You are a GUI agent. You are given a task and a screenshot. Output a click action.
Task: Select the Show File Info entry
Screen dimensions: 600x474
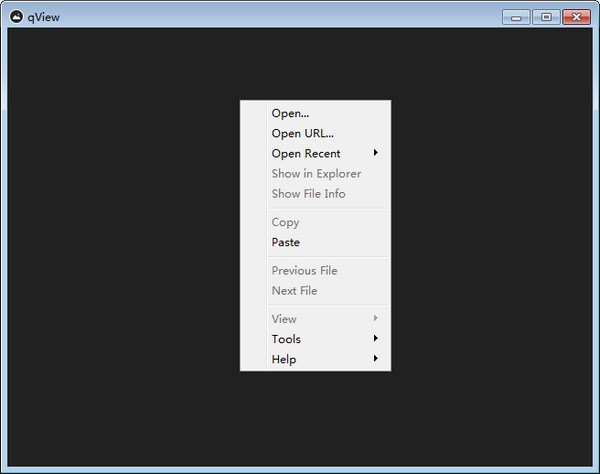tap(308, 193)
